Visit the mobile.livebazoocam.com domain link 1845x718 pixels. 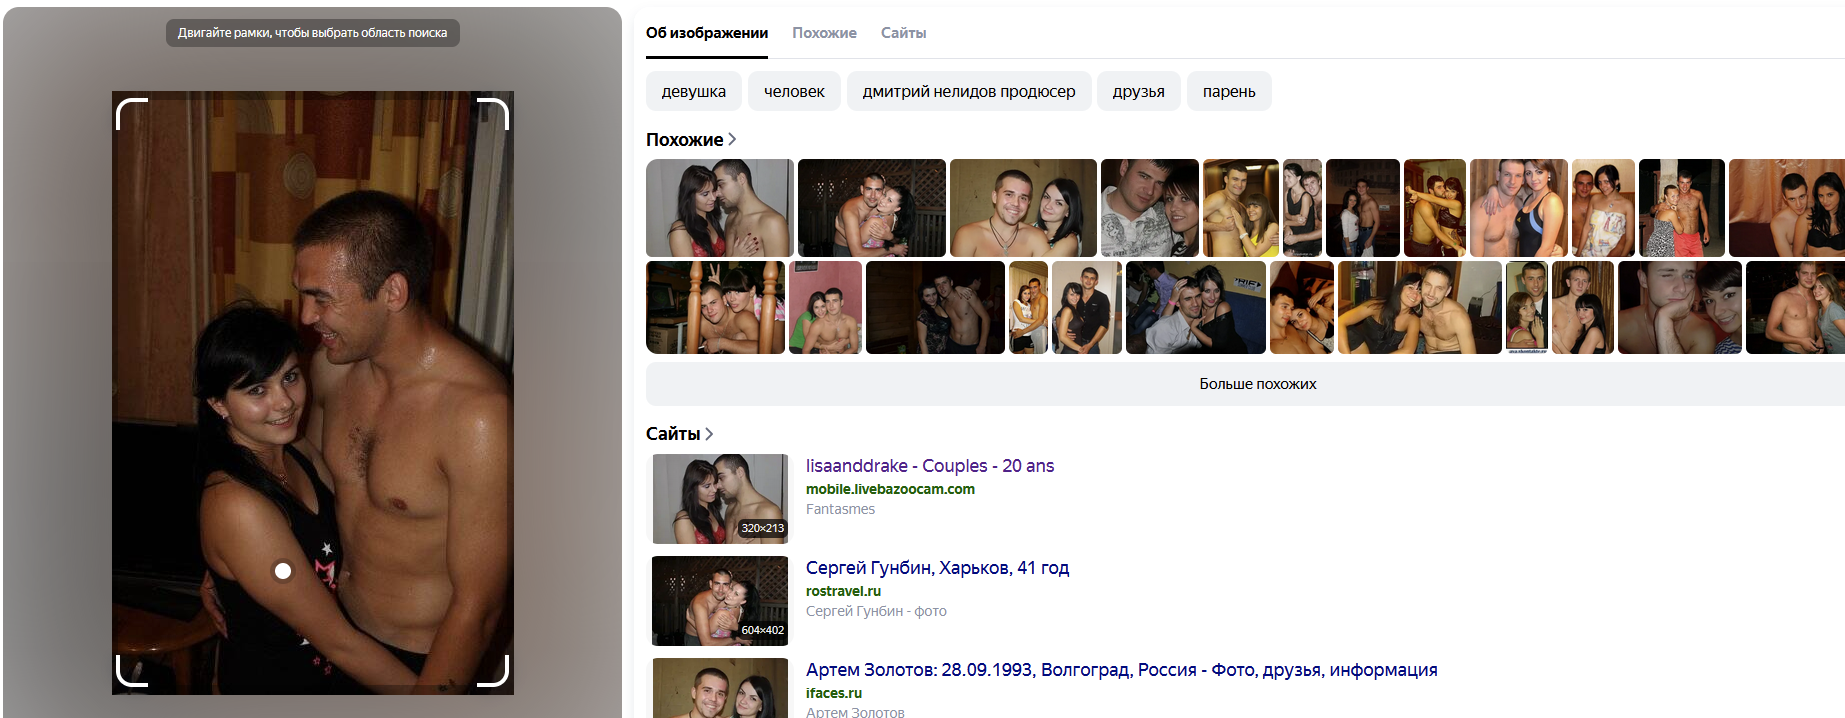[890, 489]
